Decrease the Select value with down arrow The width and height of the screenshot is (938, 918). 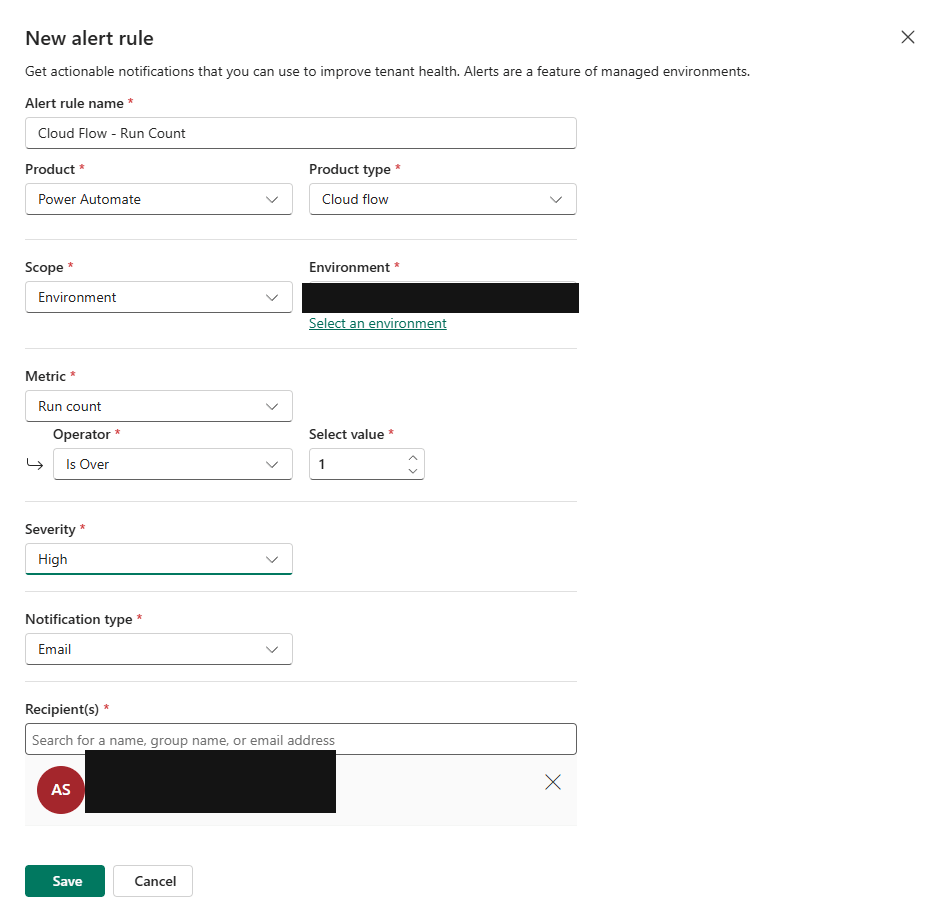pyautogui.click(x=413, y=471)
